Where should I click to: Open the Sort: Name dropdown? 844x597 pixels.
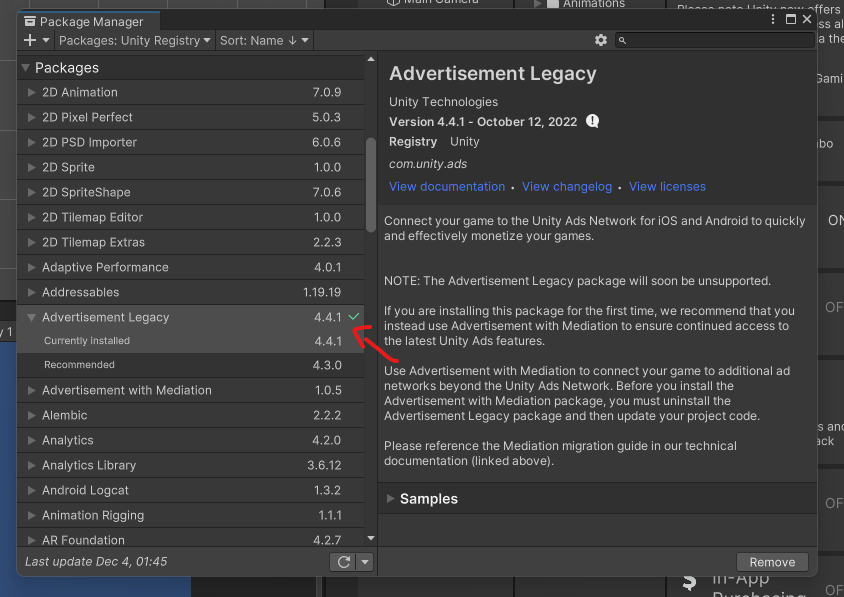tap(264, 40)
